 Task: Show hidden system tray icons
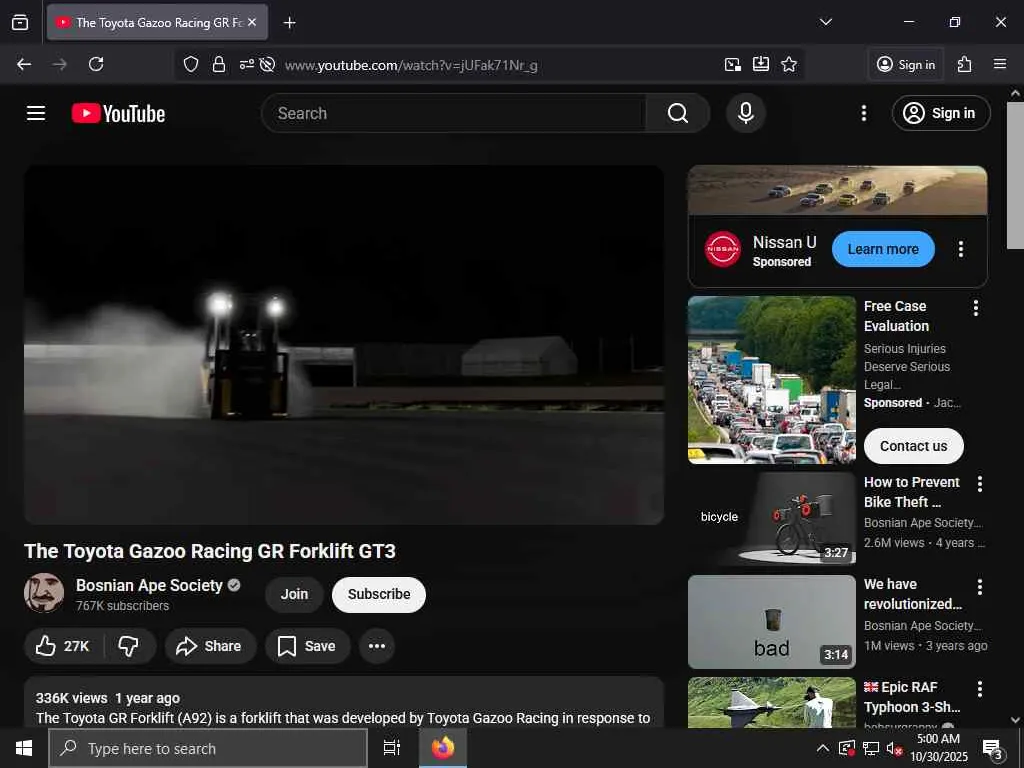pyautogui.click(x=823, y=748)
